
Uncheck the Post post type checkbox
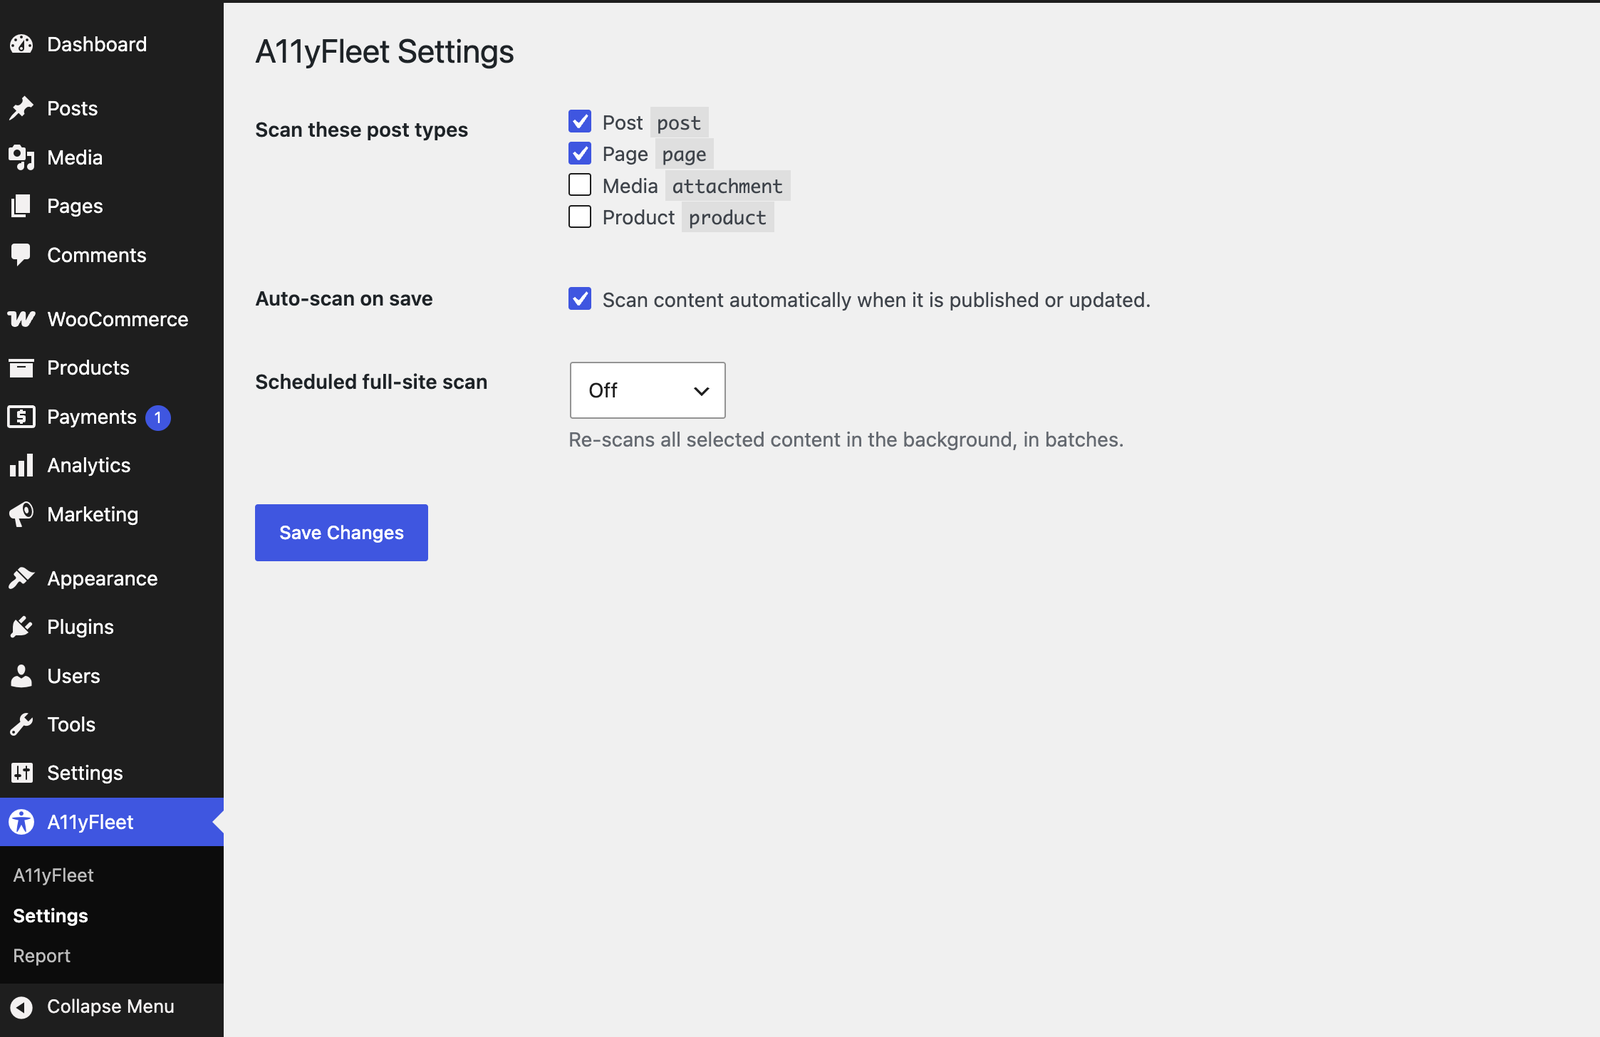coord(580,122)
